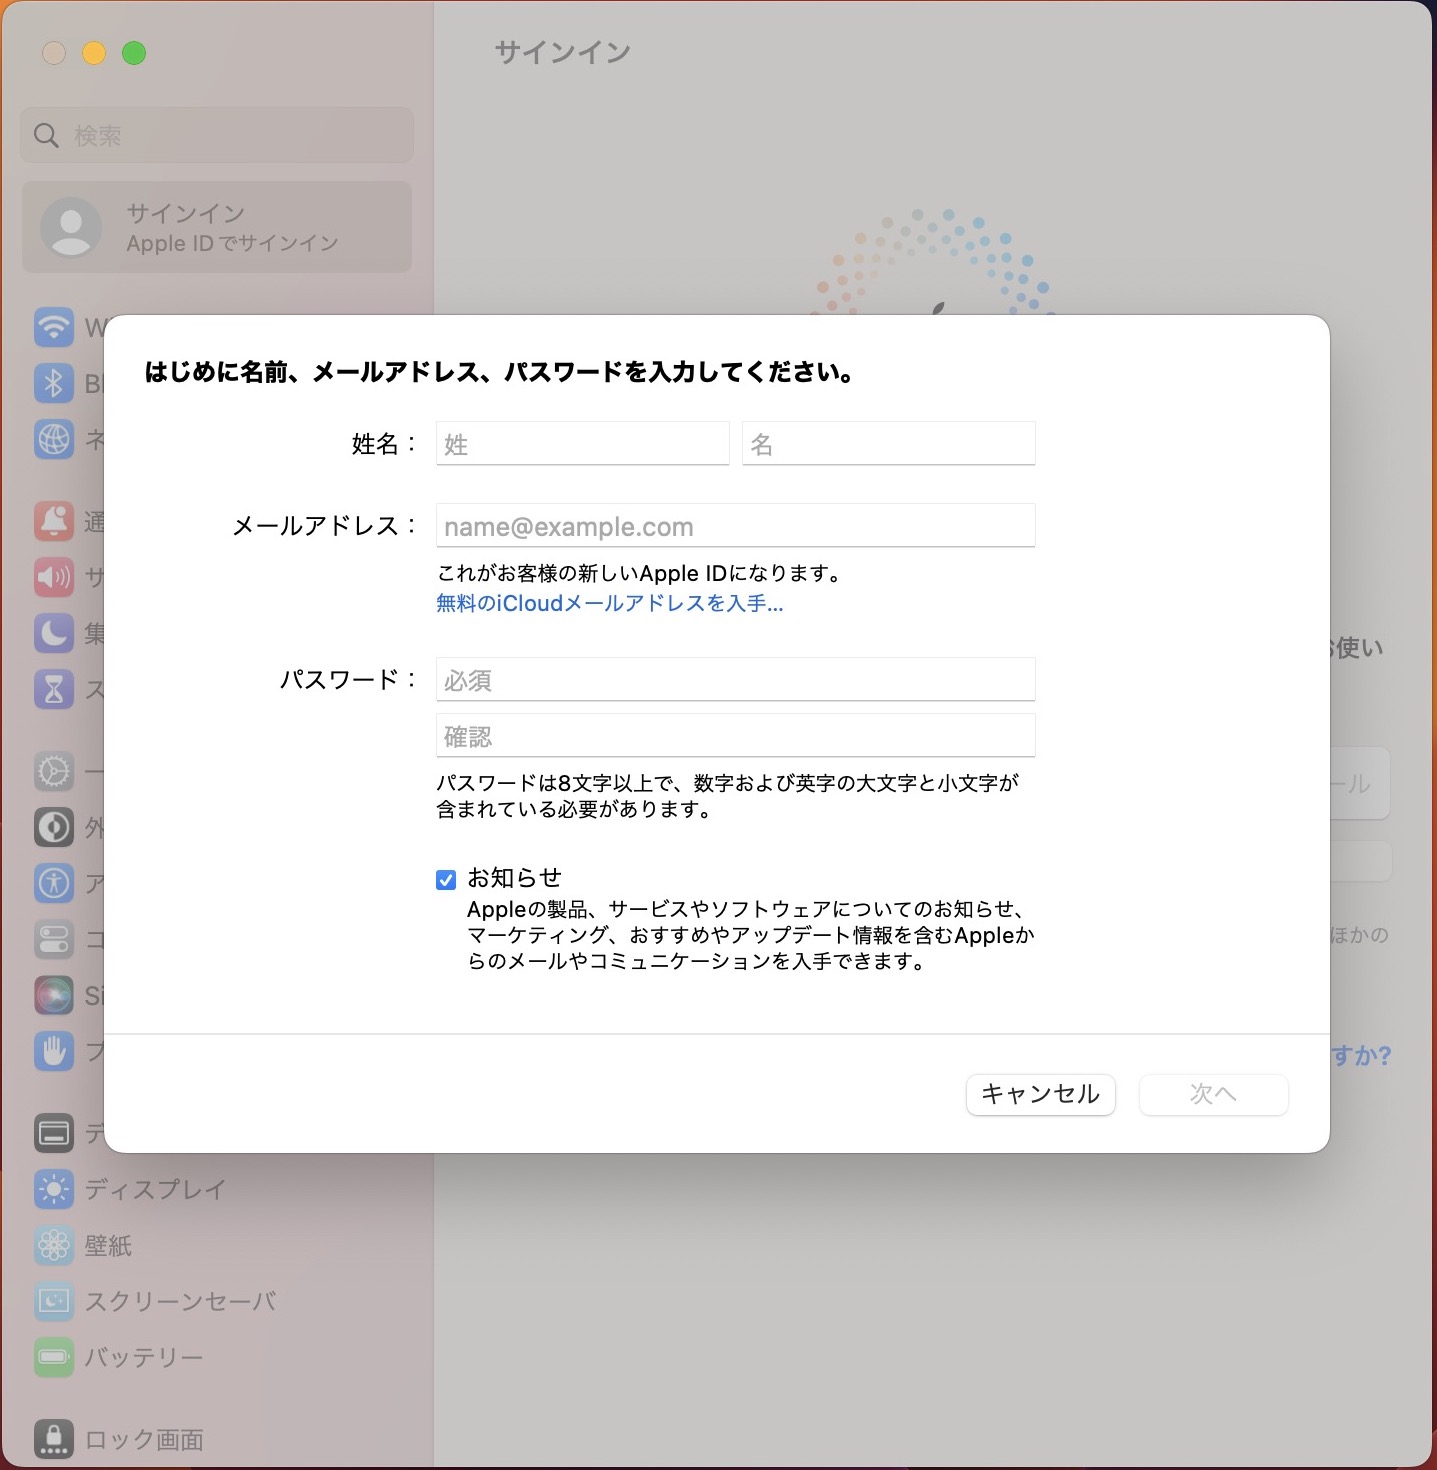The image size is (1437, 1470).
Task: Click the キャンセル button
Action: pyautogui.click(x=1040, y=1094)
